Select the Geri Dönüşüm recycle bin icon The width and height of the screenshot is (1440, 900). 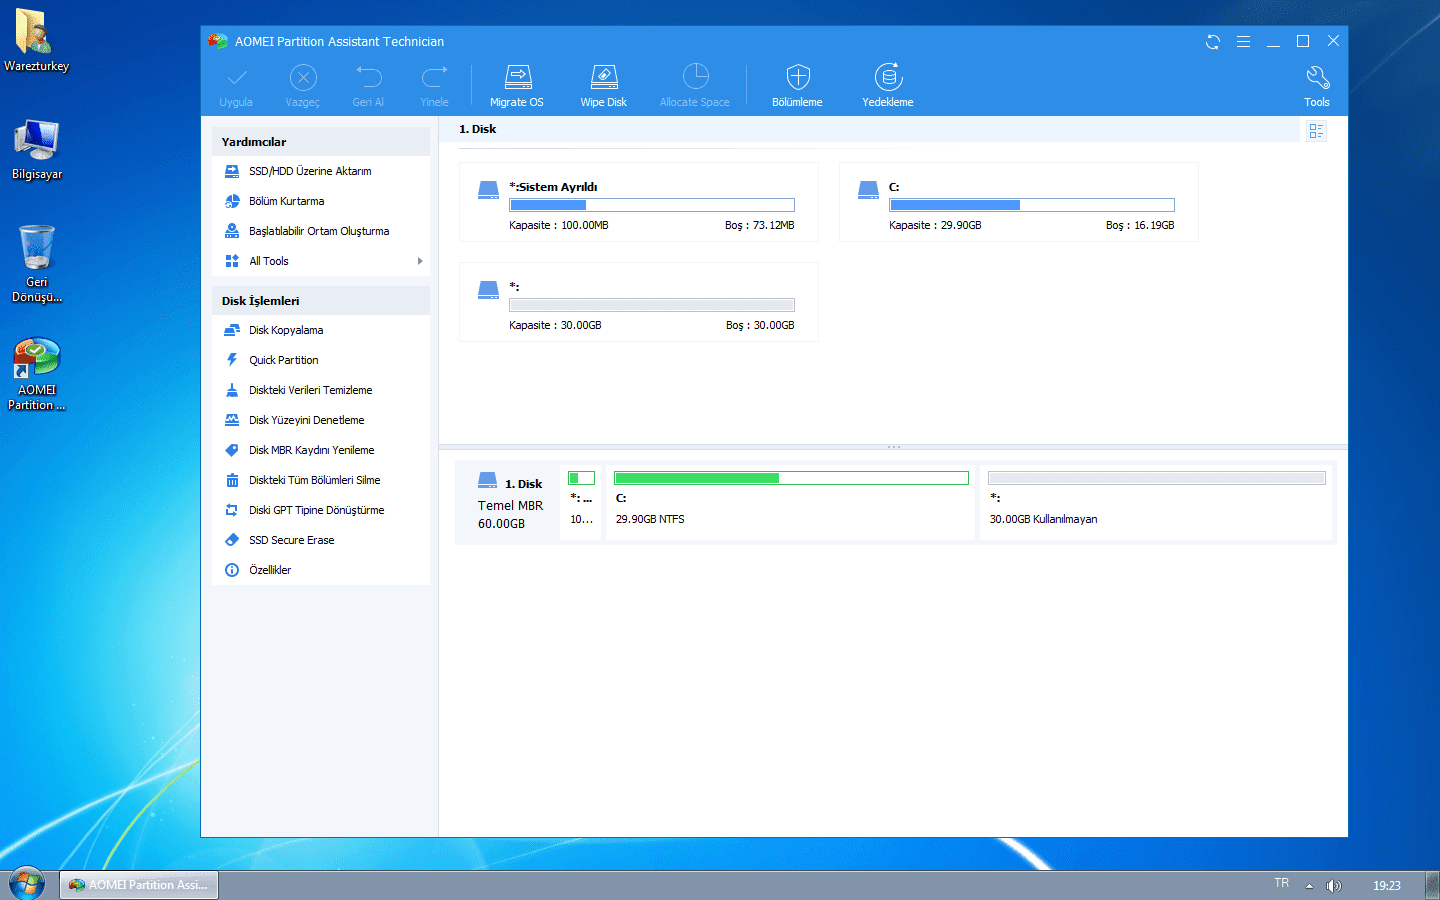[37, 264]
